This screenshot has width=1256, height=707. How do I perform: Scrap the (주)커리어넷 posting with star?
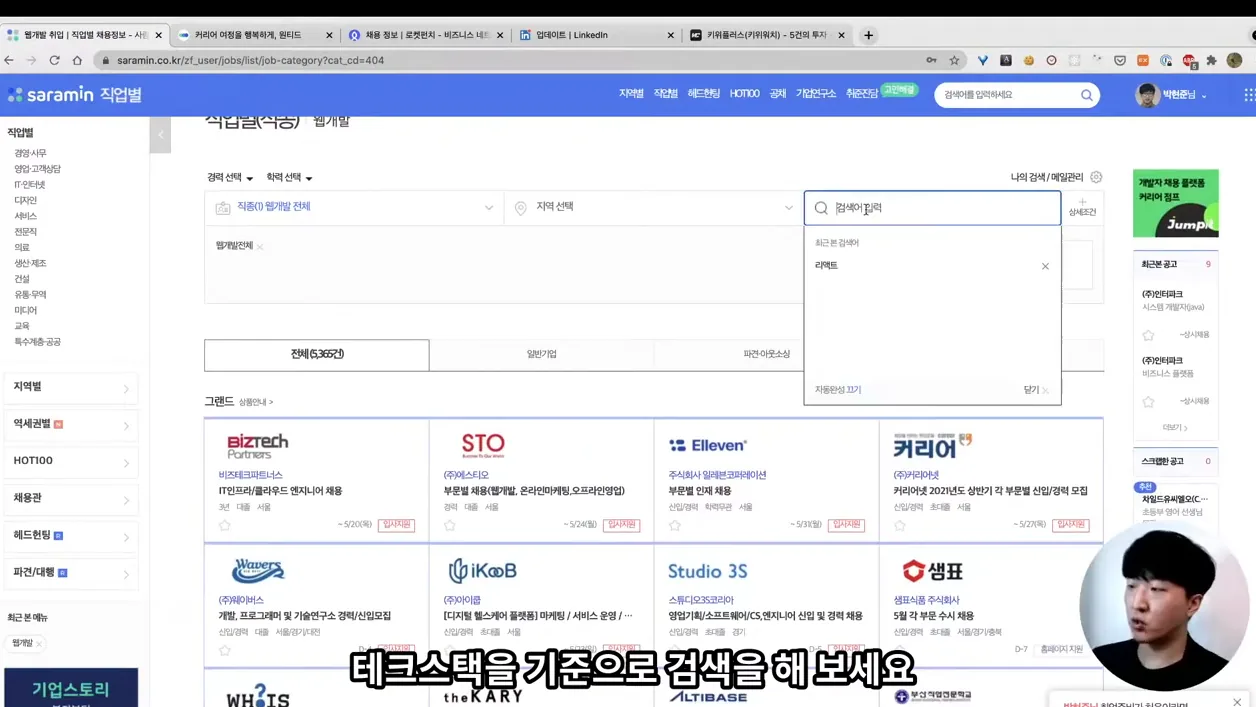(900, 525)
